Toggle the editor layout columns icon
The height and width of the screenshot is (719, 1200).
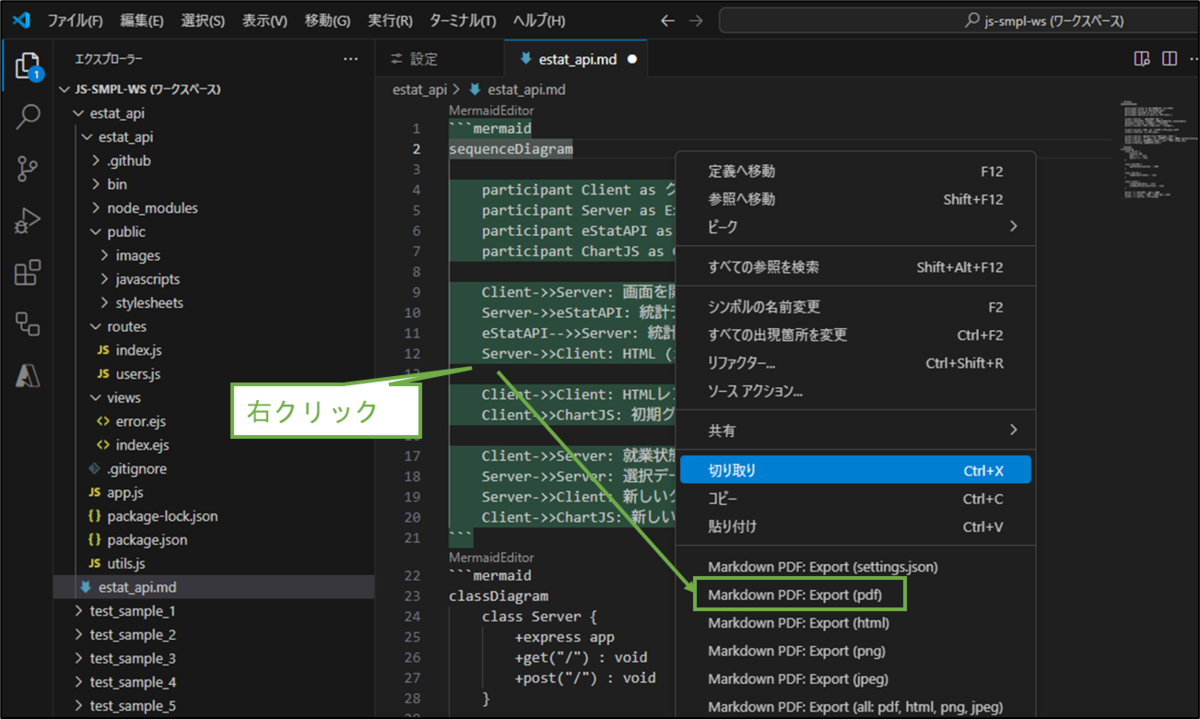coord(1169,59)
